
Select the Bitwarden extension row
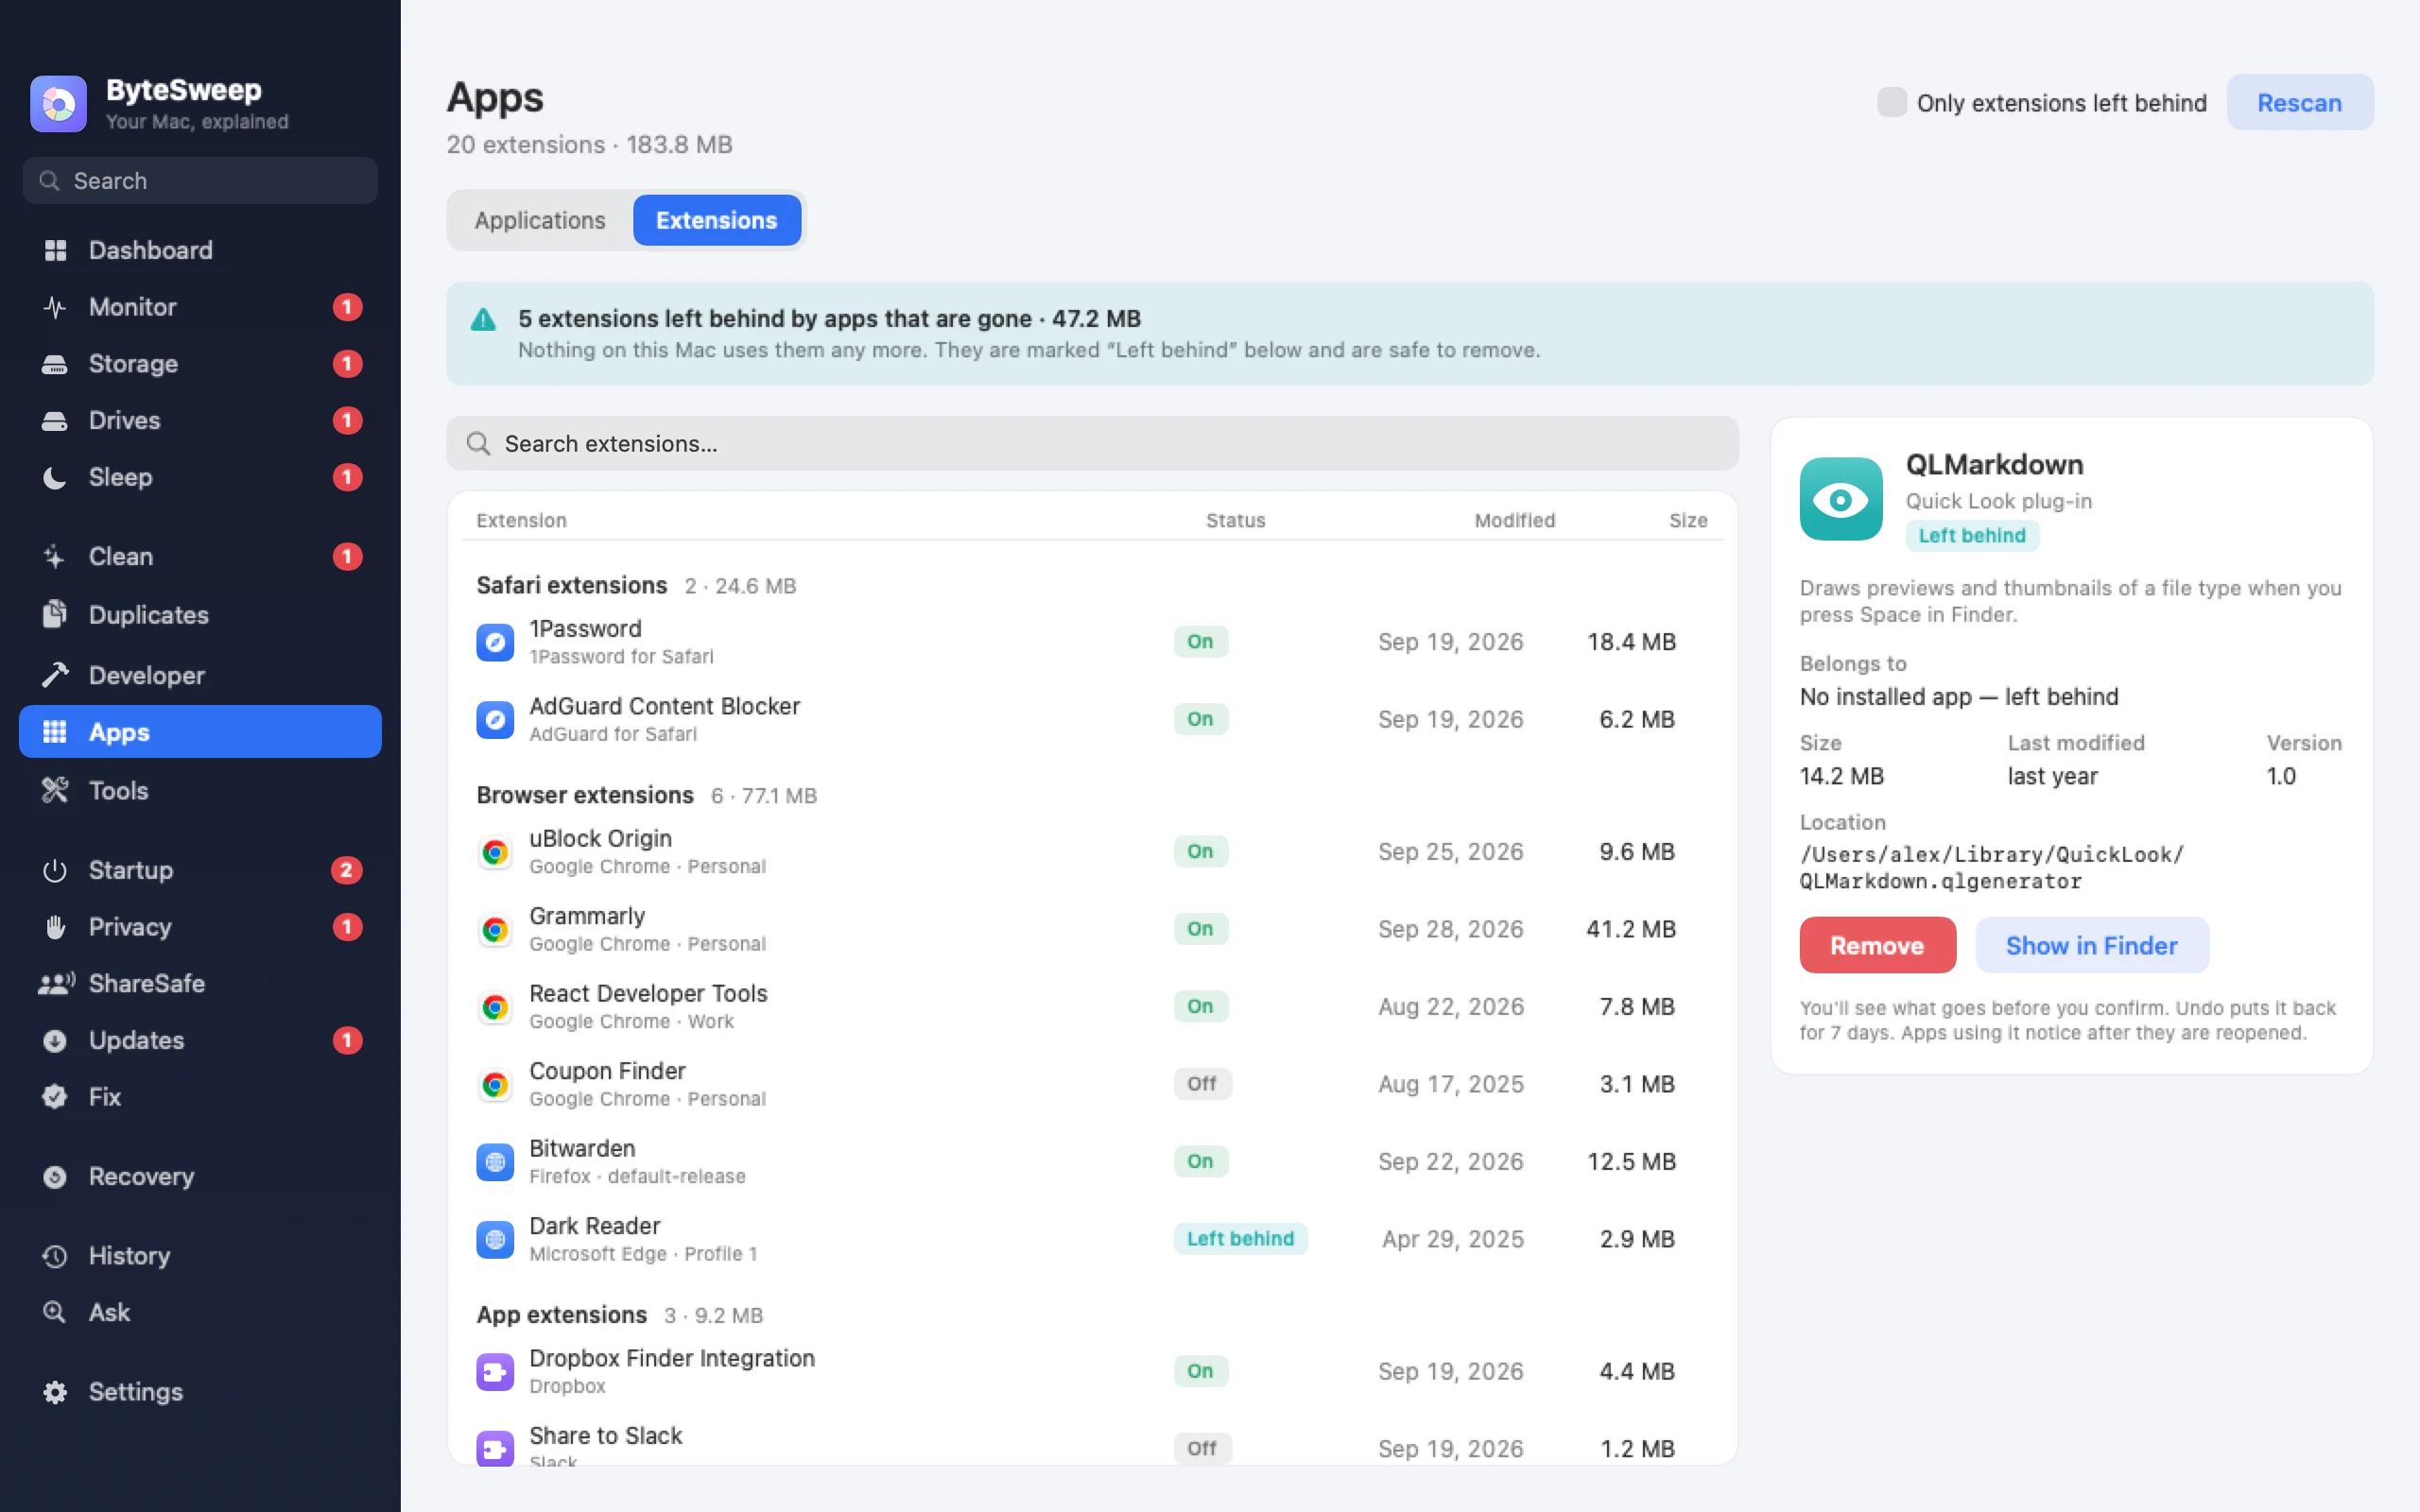tap(1092, 1161)
